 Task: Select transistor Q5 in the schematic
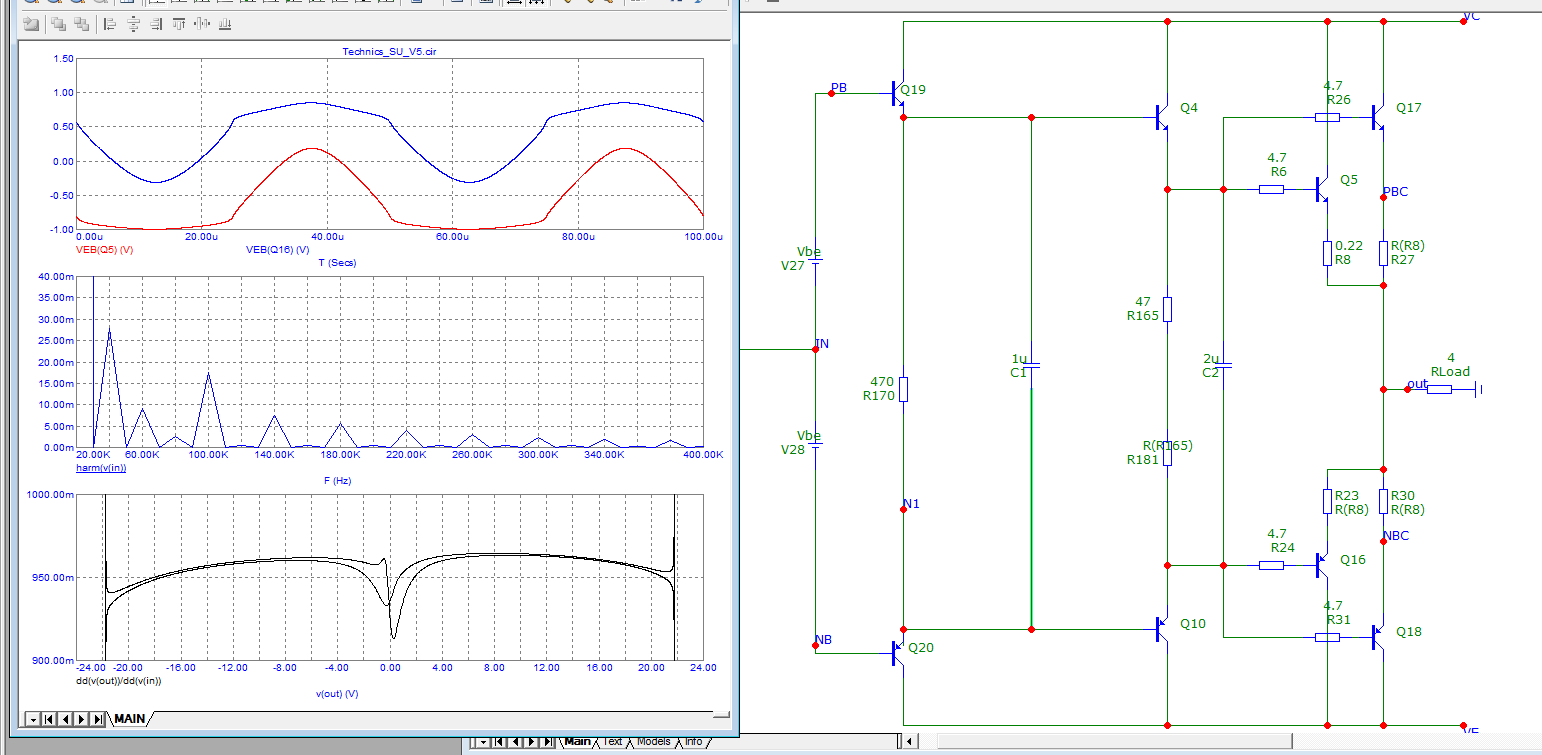[1321, 189]
